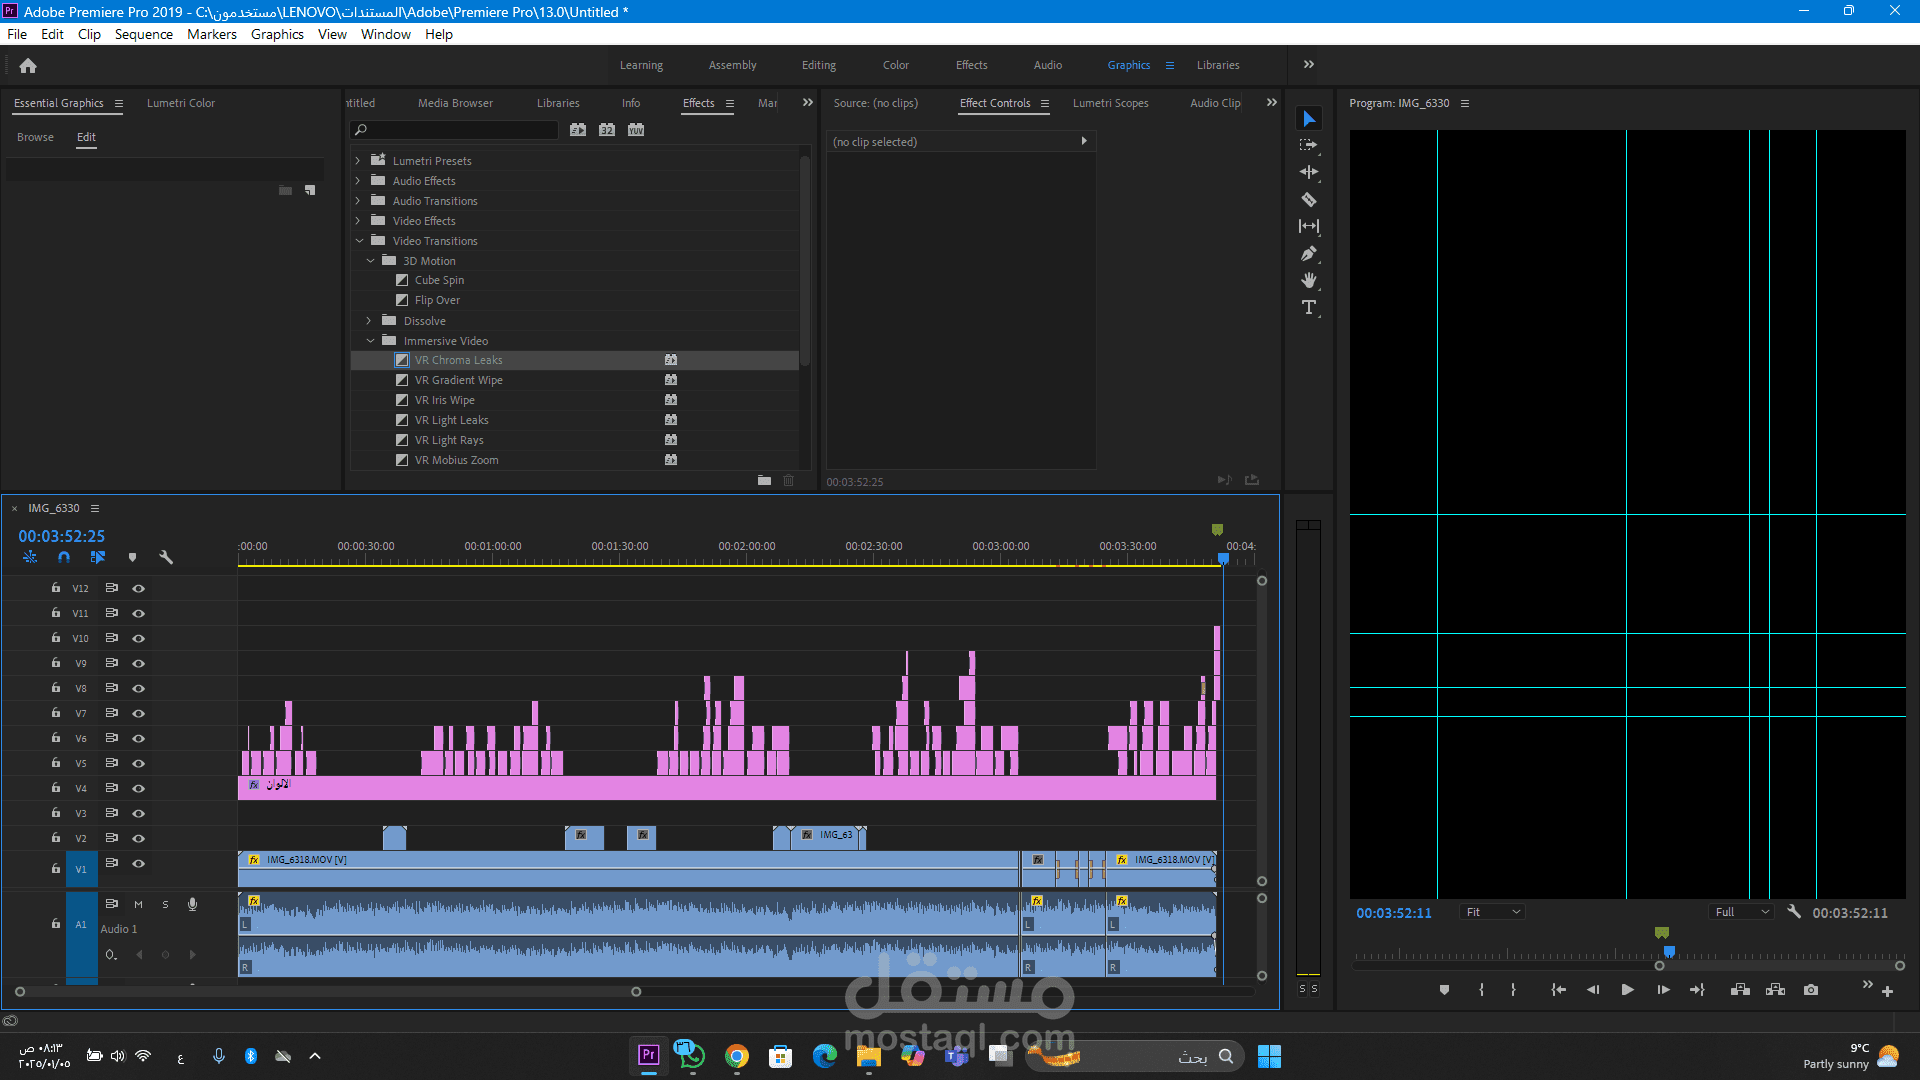Step forward one frame
The height and width of the screenshot is (1080, 1920).
coord(1663,990)
